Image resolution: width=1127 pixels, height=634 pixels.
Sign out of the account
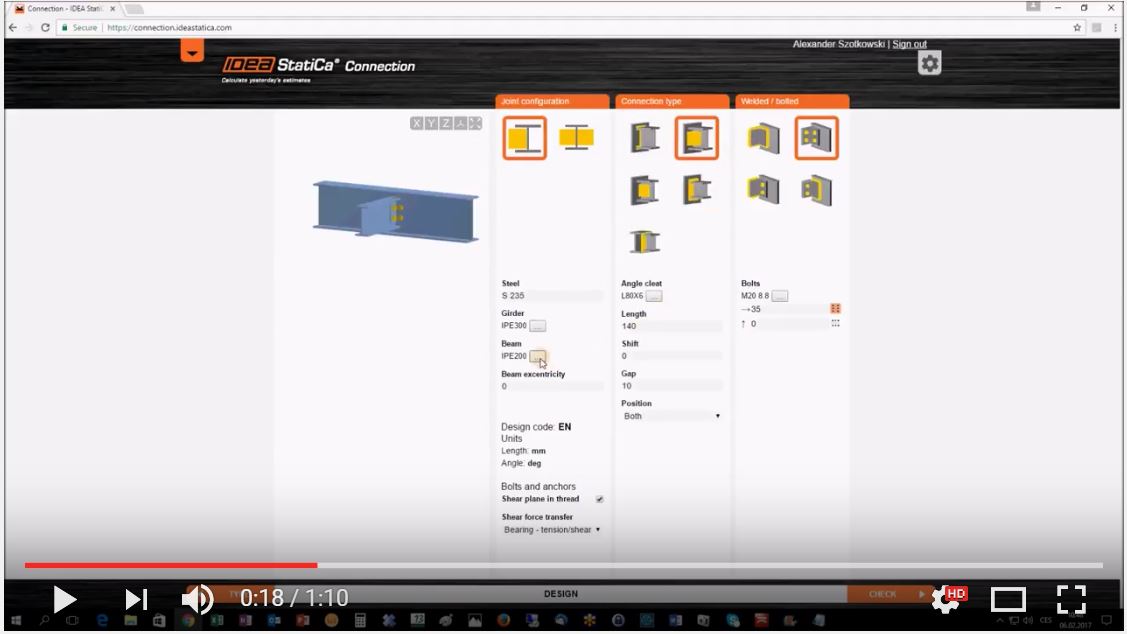point(909,44)
